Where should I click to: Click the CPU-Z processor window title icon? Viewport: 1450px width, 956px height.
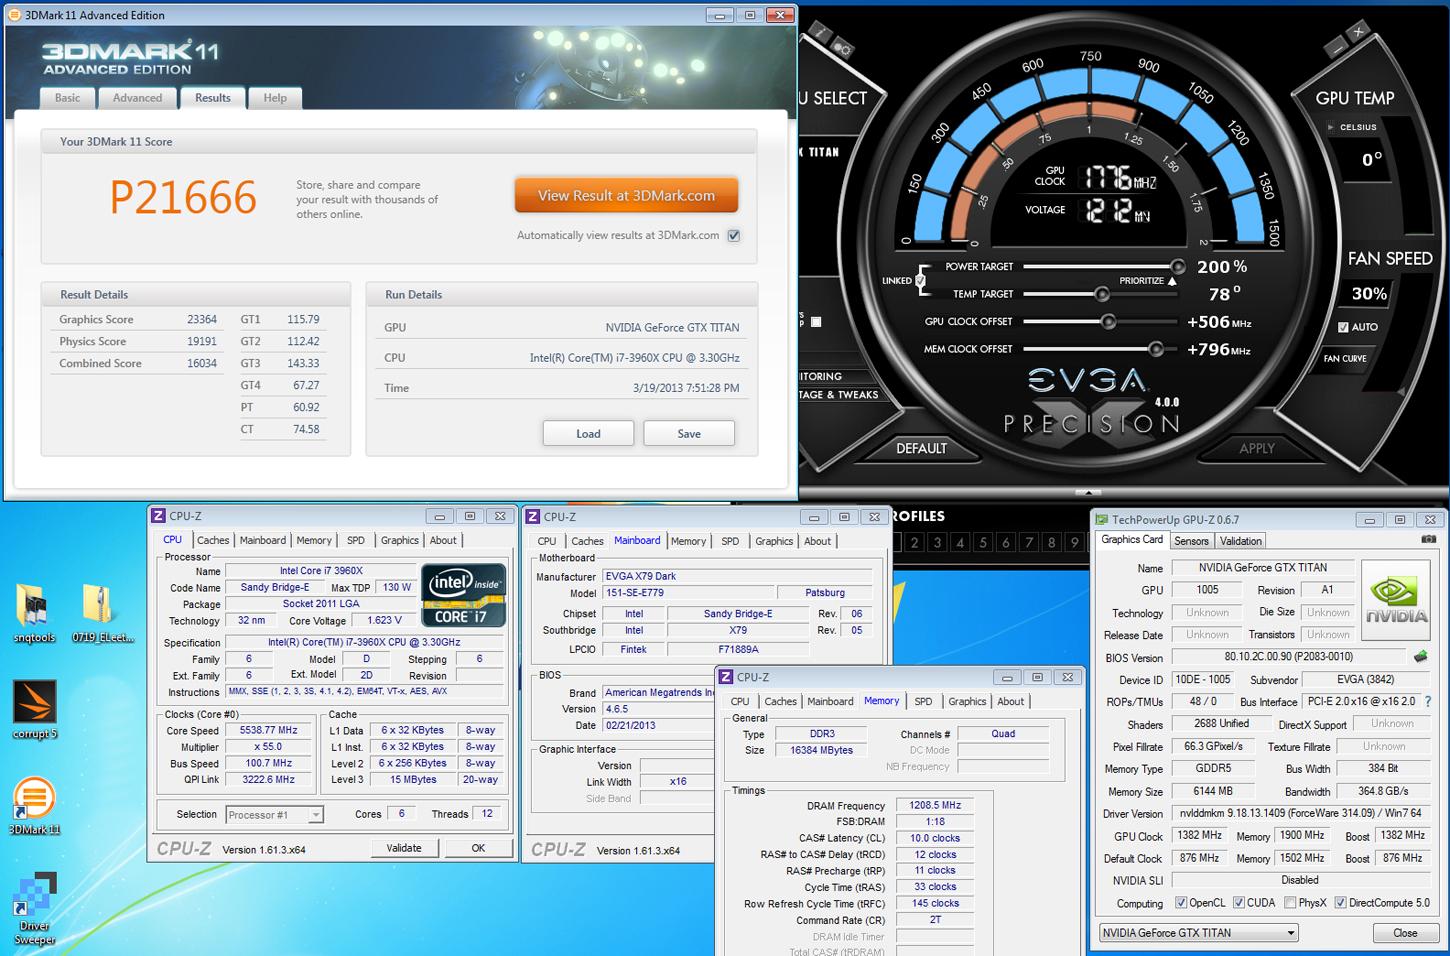pos(158,516)
